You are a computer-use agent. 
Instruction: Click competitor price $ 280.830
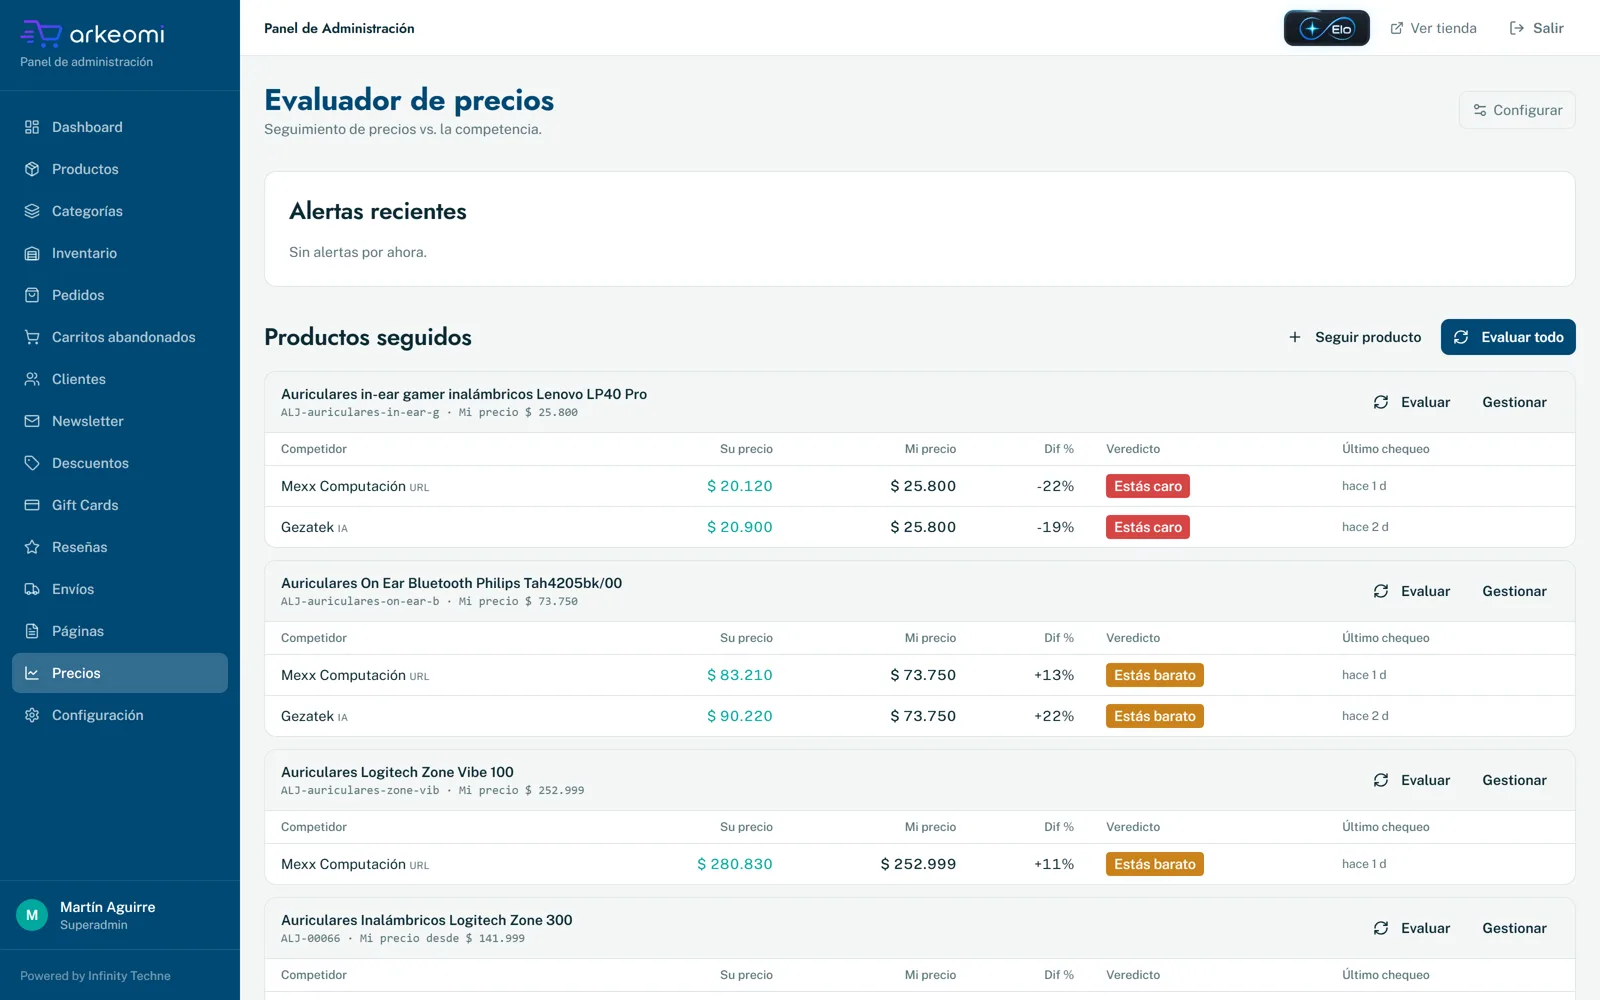click(735, 864)
